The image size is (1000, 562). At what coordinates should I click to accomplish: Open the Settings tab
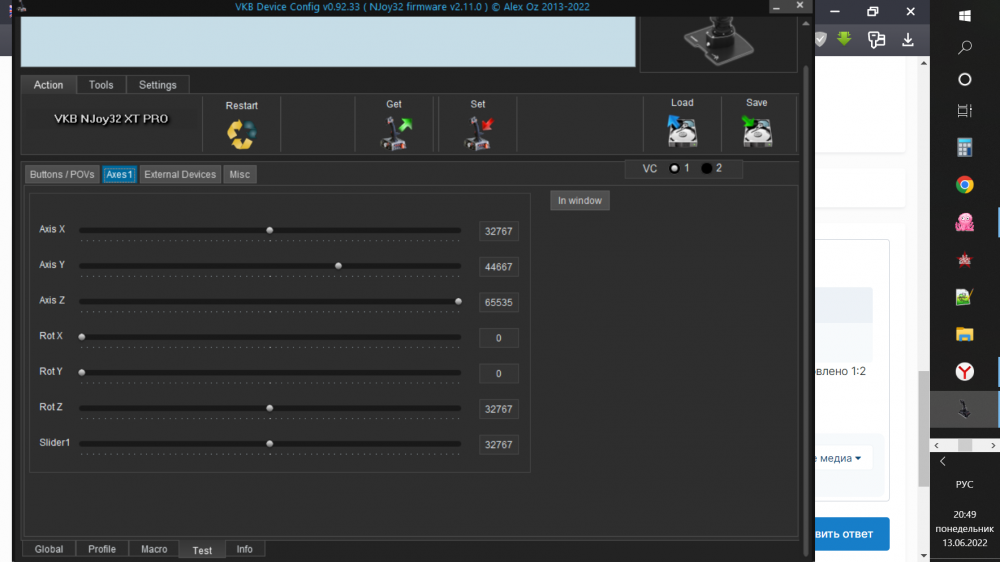pyautogui.click(x=158, y=85)
